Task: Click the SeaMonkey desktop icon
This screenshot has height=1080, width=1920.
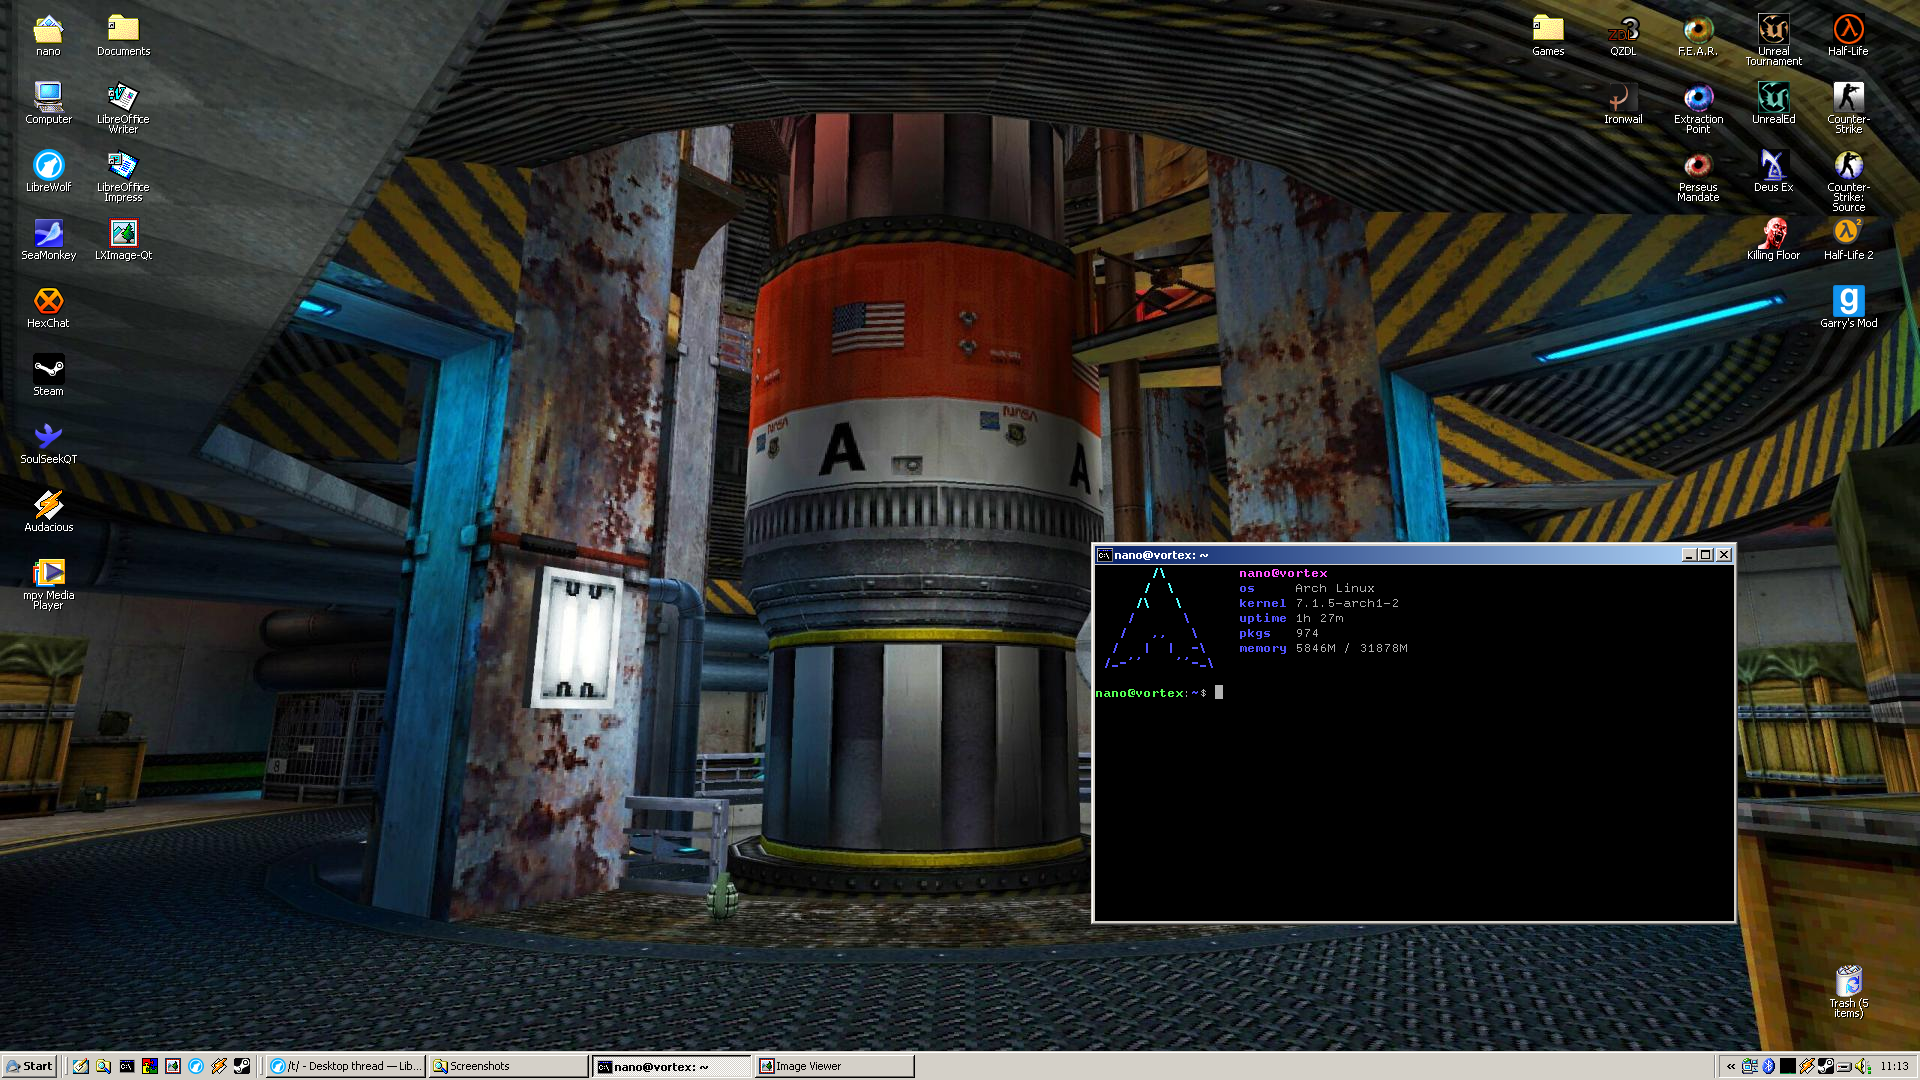Action: [x=48, y=240]
